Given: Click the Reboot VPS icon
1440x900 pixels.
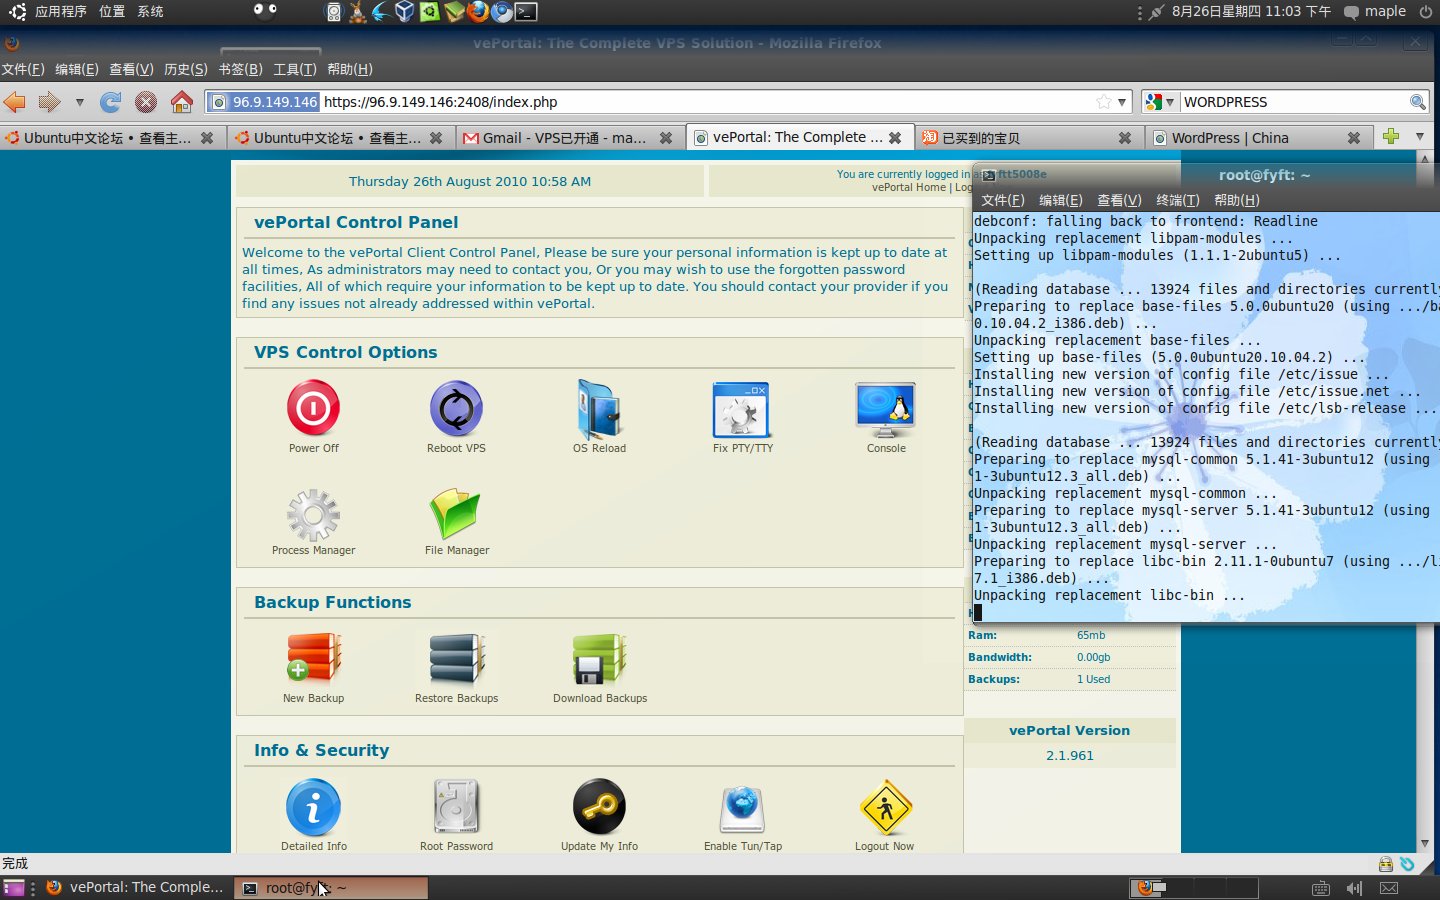Looking at the screenshot, I should pos(456,408).
